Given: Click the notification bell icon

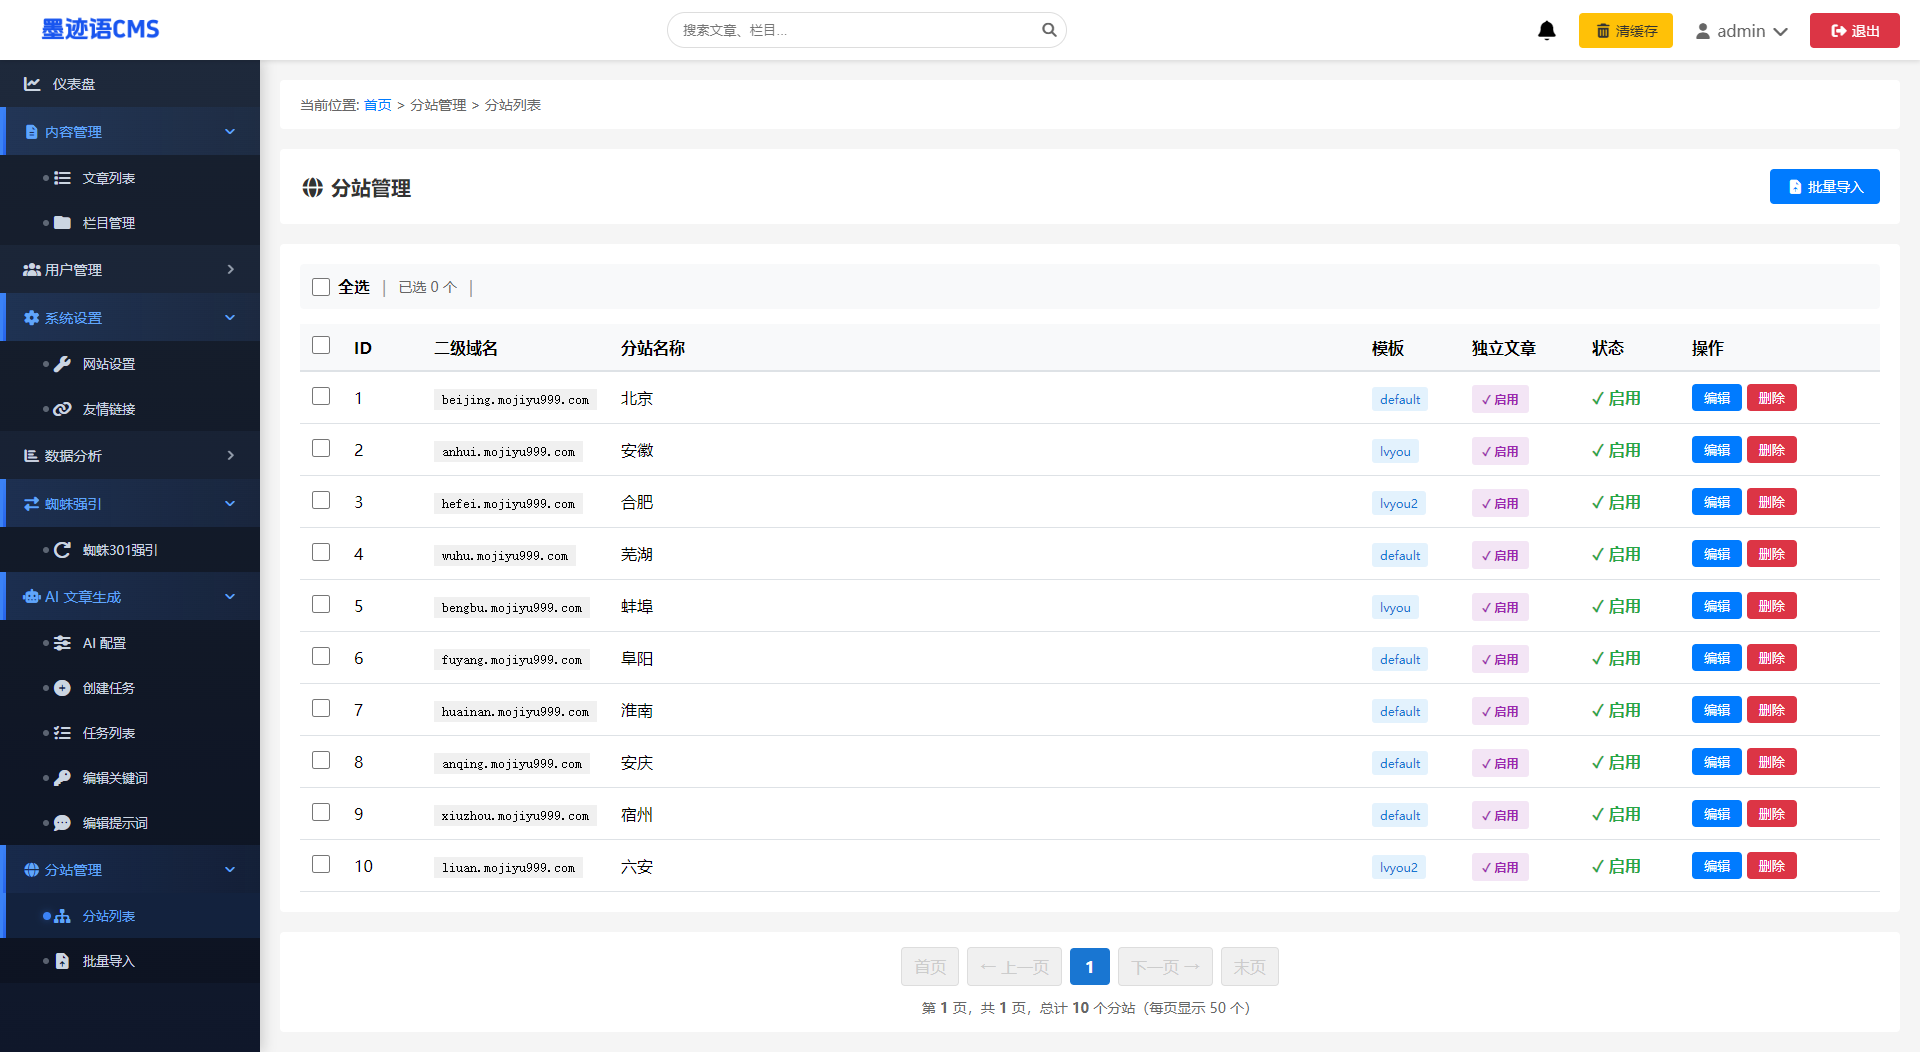Looking at the screenshot, I should 1546,31.
